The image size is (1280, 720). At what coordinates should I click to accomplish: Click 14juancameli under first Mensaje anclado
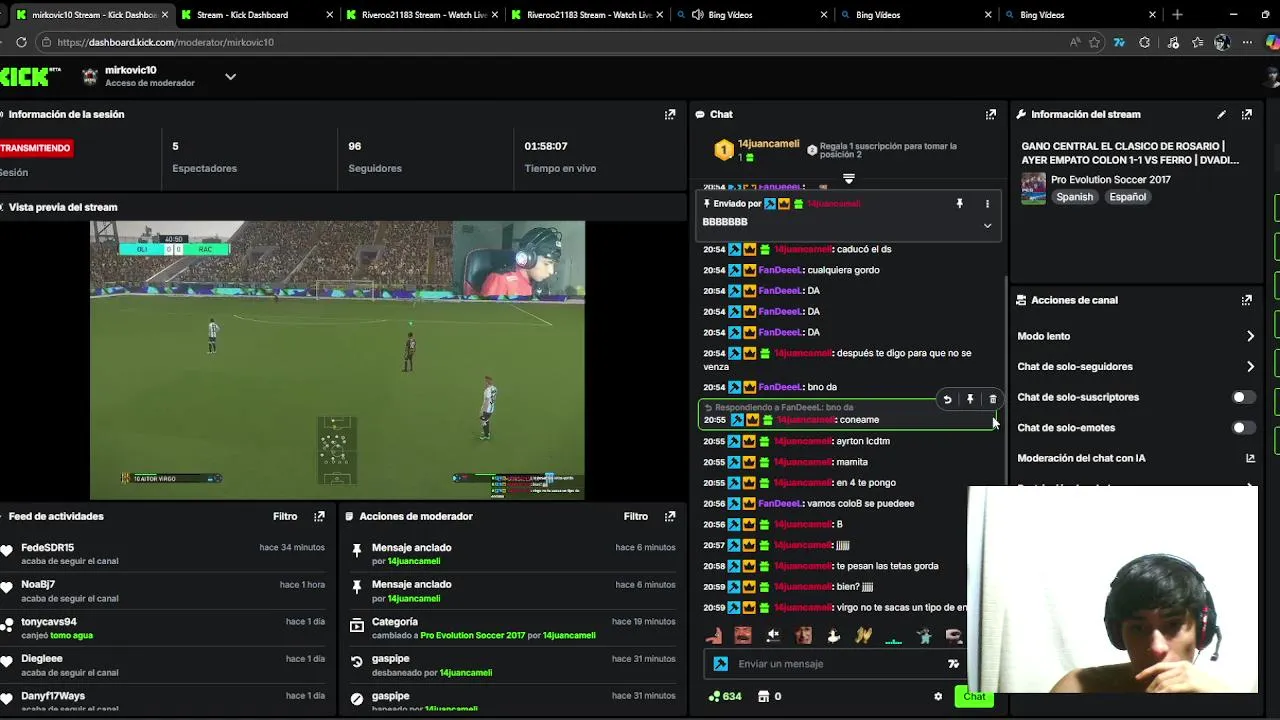[414, 561]
